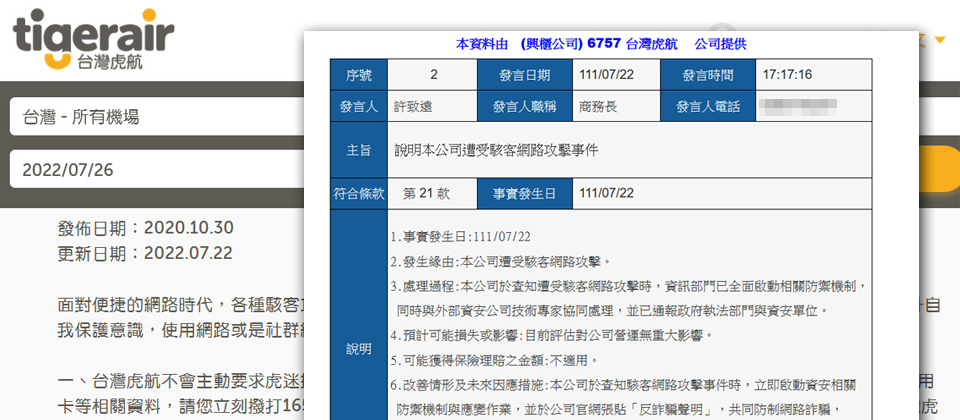Click the 第 21 款 clause cell

(x=426, y=193)
